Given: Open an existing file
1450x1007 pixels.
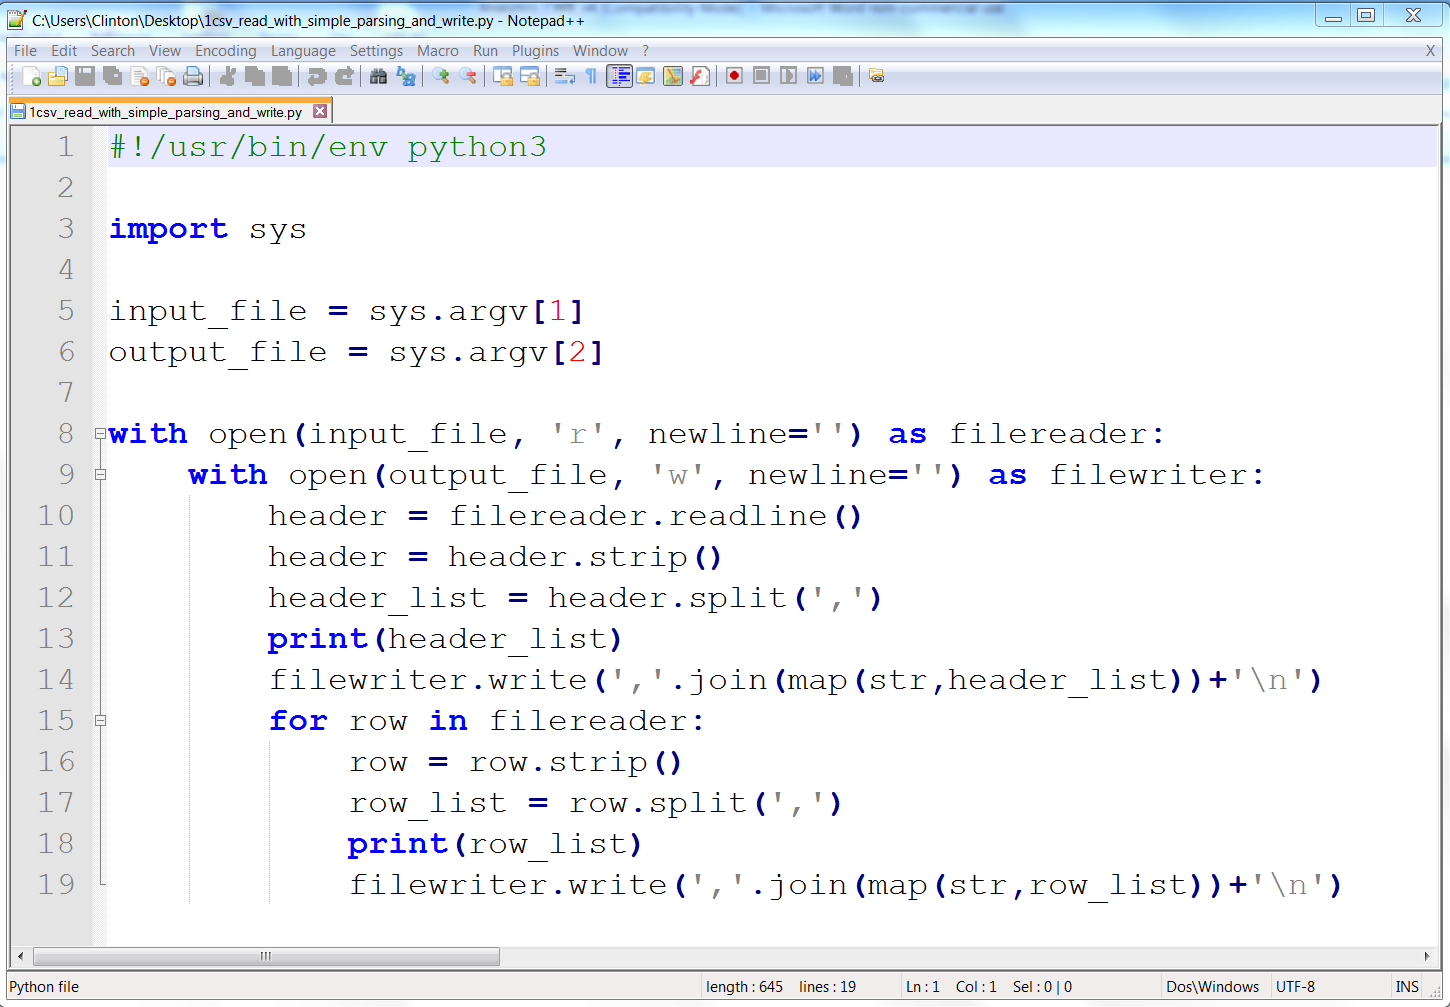Looking at the screenshot, I should tap(57, 75).
